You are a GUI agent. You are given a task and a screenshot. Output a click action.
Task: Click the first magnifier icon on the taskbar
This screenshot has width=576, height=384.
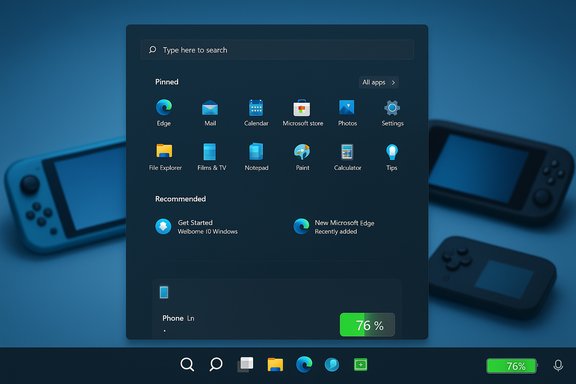187,365
